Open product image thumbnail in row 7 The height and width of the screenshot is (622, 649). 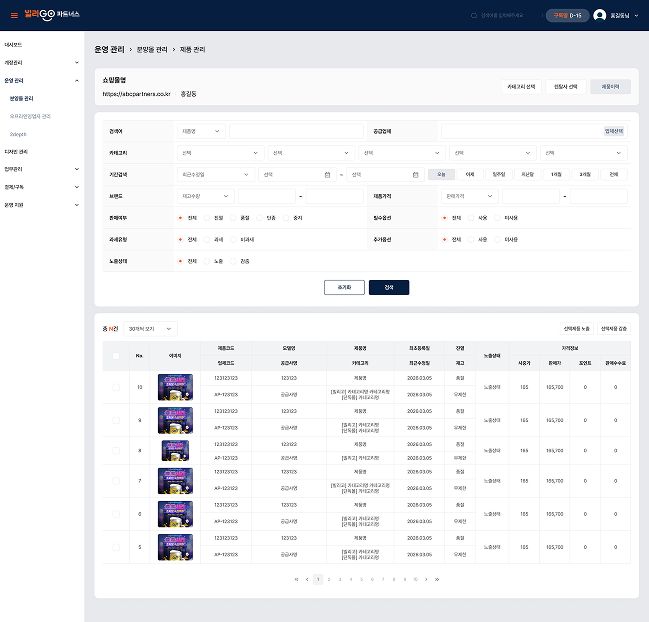175,481
